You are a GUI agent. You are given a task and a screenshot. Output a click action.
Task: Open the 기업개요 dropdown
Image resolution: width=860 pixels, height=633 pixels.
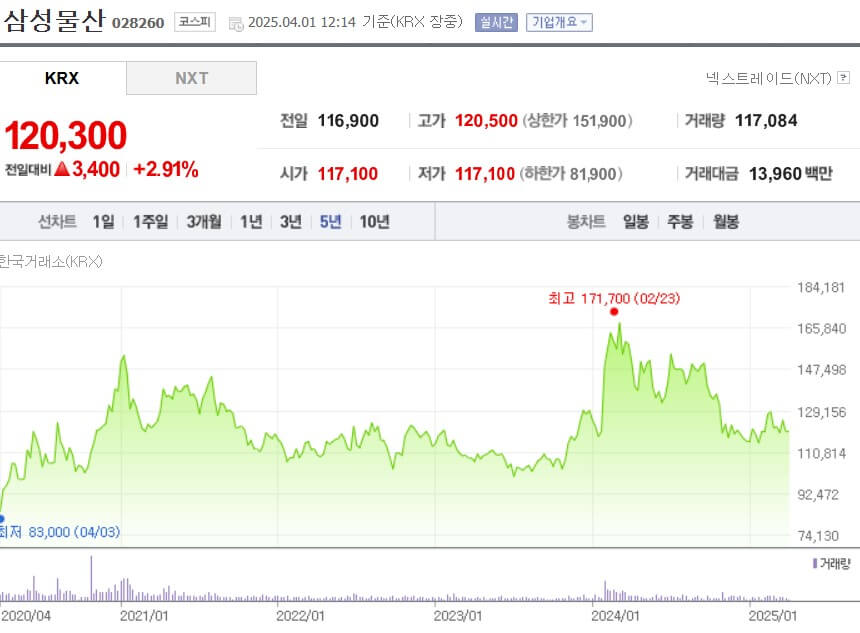(x=559, y=22)
